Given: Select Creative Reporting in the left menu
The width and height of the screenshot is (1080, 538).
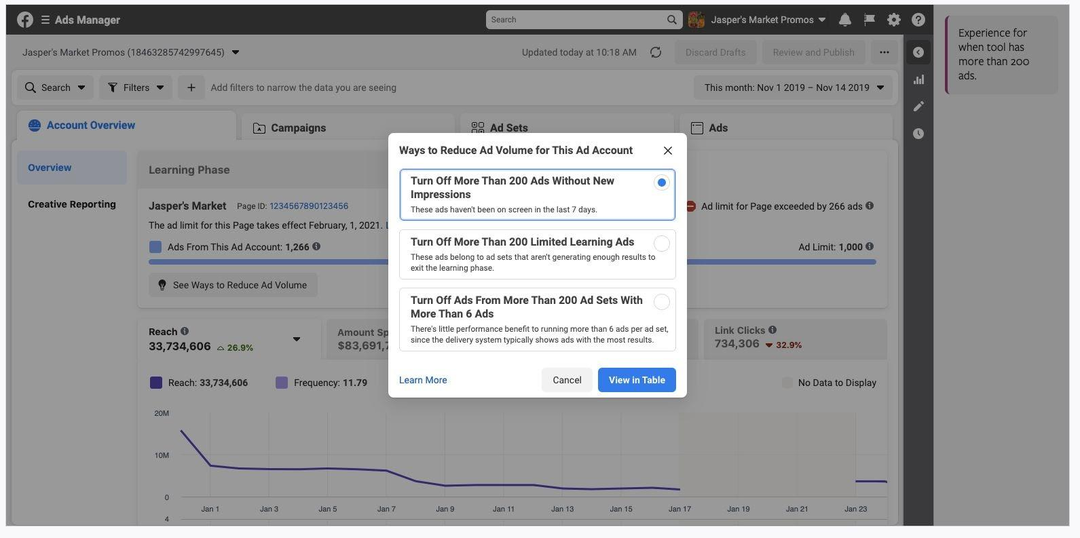Looking at the screenshot, I should click(x=72, y=204).
